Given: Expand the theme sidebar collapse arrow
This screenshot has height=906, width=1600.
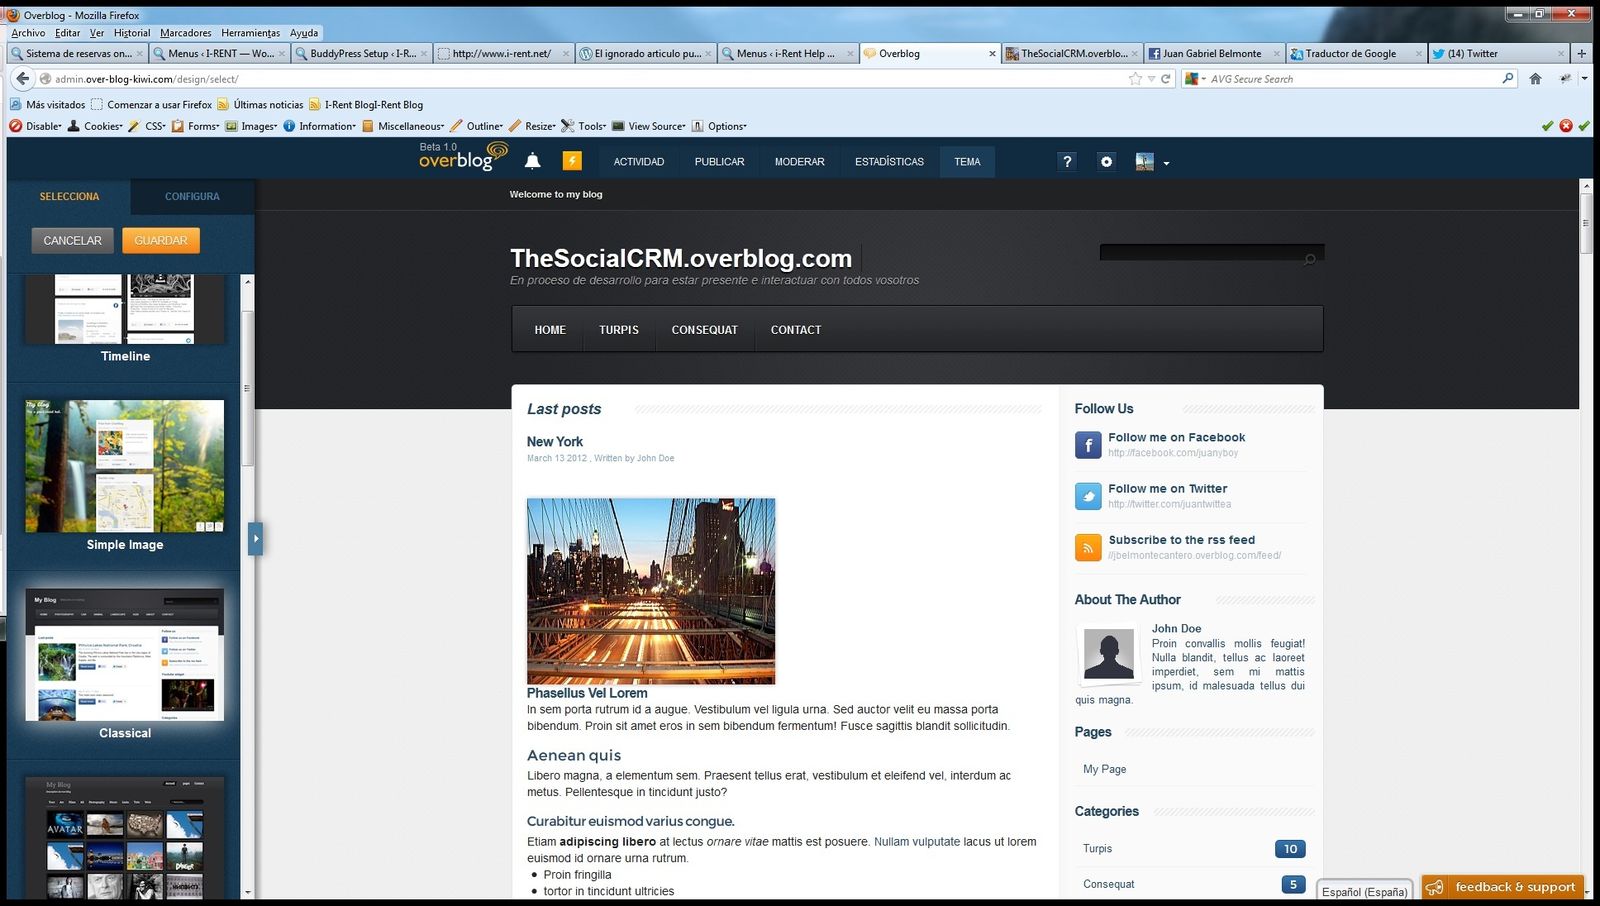Looking at the screenshot, I should (x=255, y=538).
